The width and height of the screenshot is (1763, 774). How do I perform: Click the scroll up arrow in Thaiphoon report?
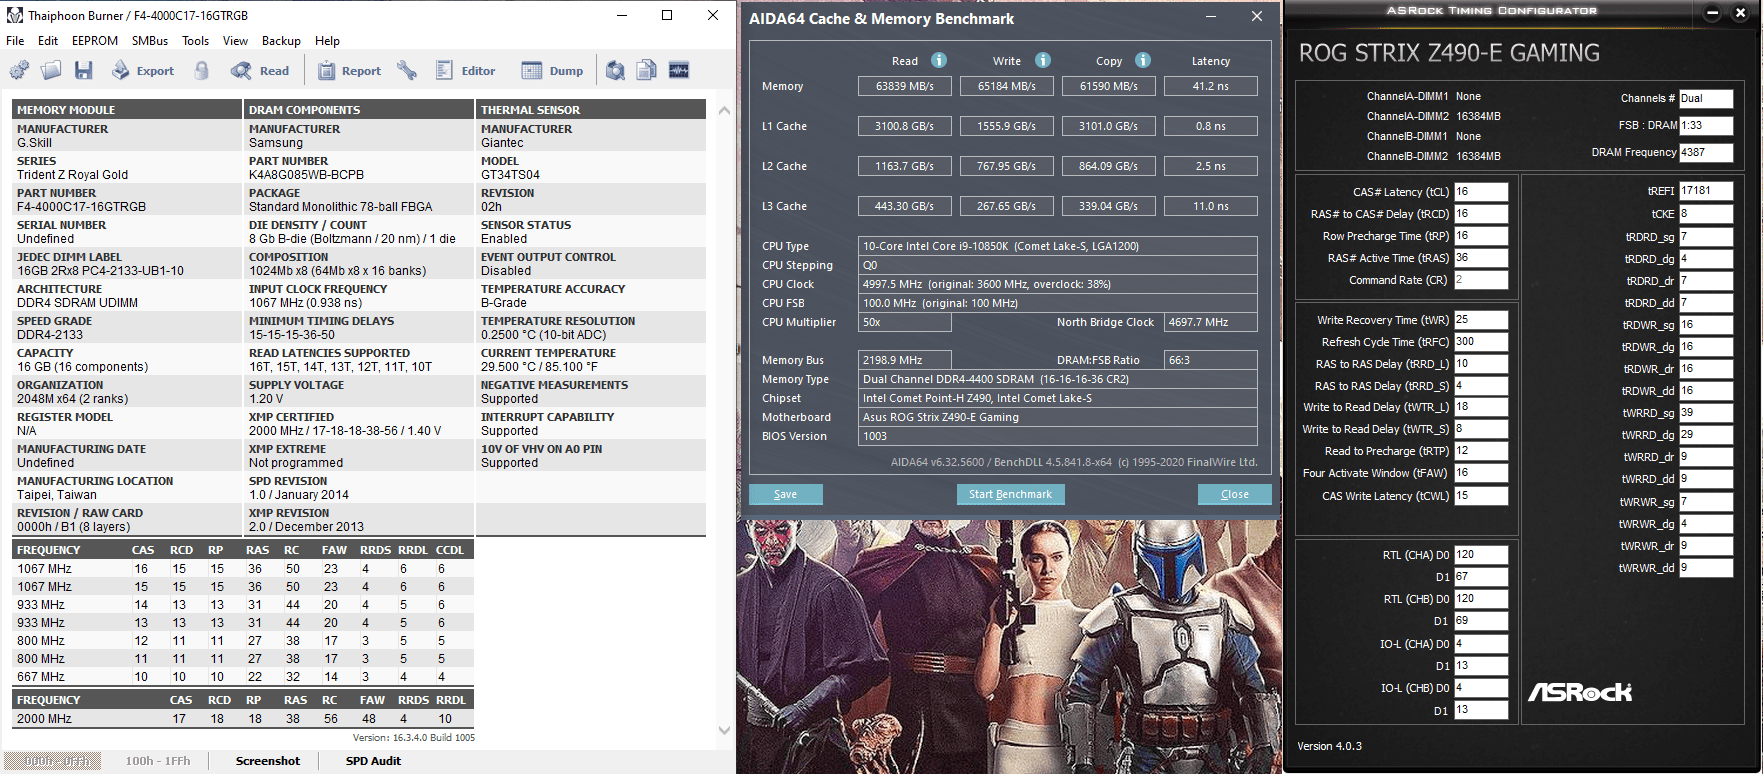725,110
